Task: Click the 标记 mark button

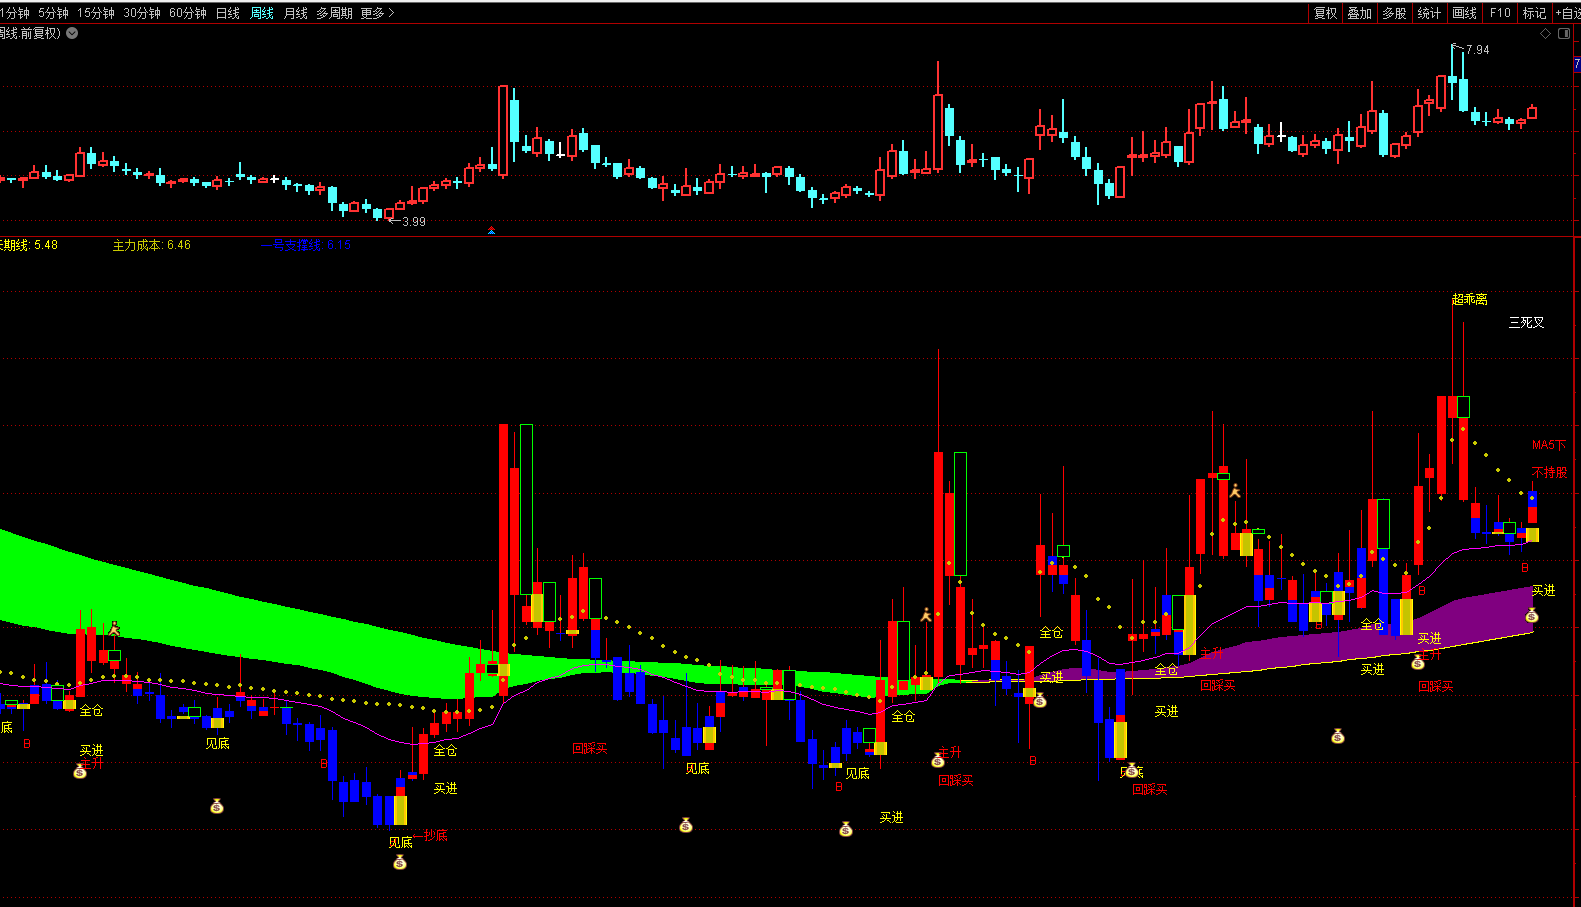Action: point(1534,13)
